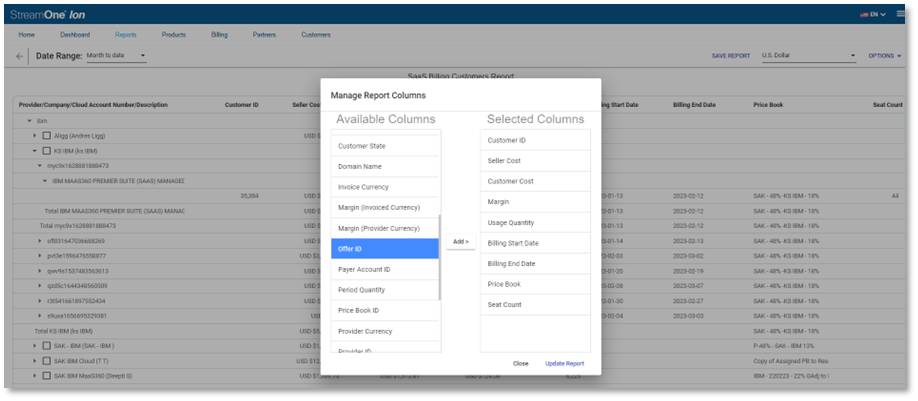Viewport: 918px width, 401px height.
Task: Click the Add > button
Action: (x=461, y=242)
